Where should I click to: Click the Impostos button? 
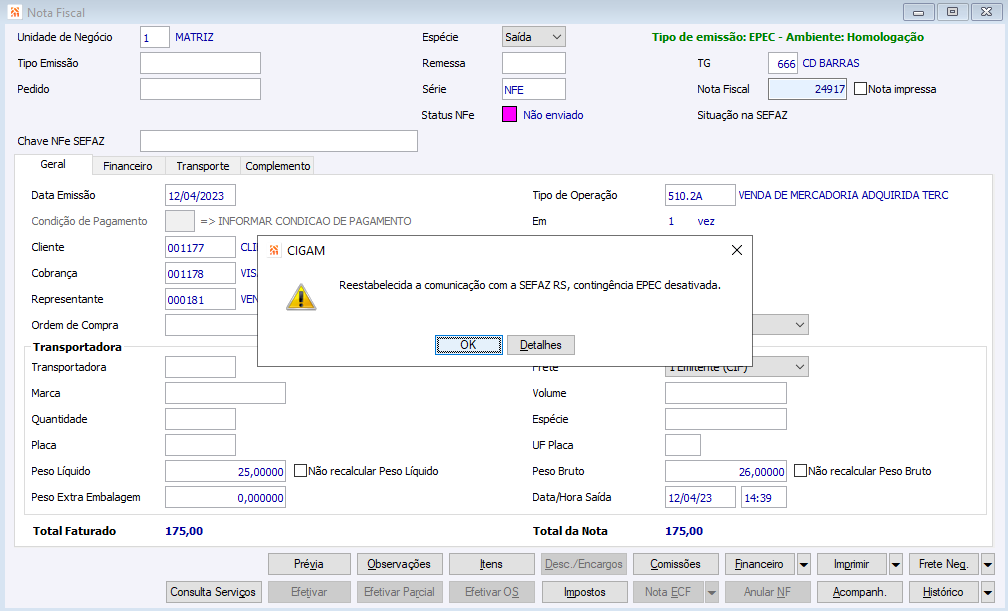coord(584,592)
